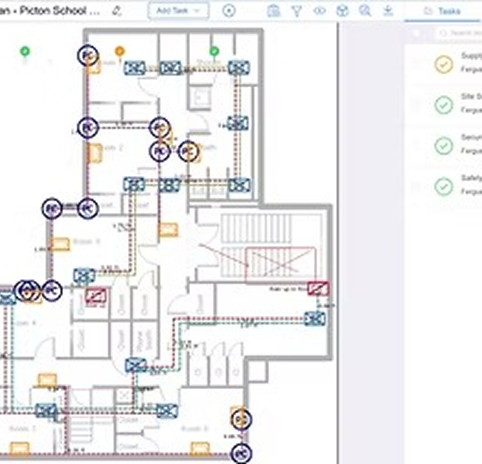Toggle the status circle on Safety task

pos(444,187)
